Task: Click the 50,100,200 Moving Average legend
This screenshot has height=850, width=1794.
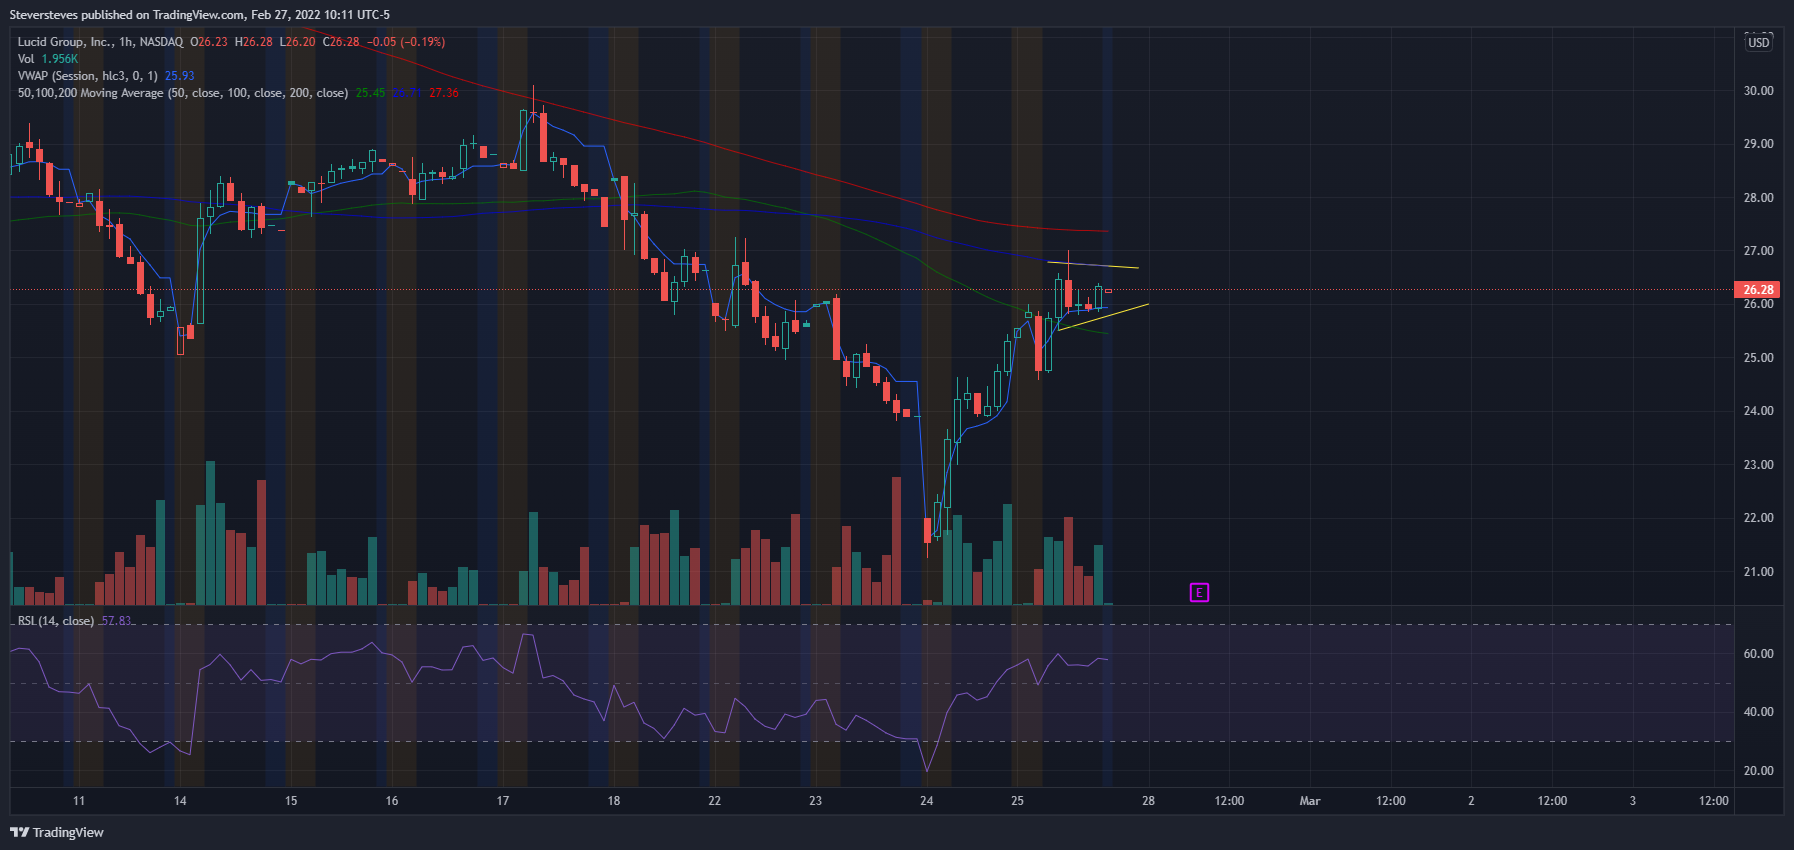Action: click(x=182, y=93)
